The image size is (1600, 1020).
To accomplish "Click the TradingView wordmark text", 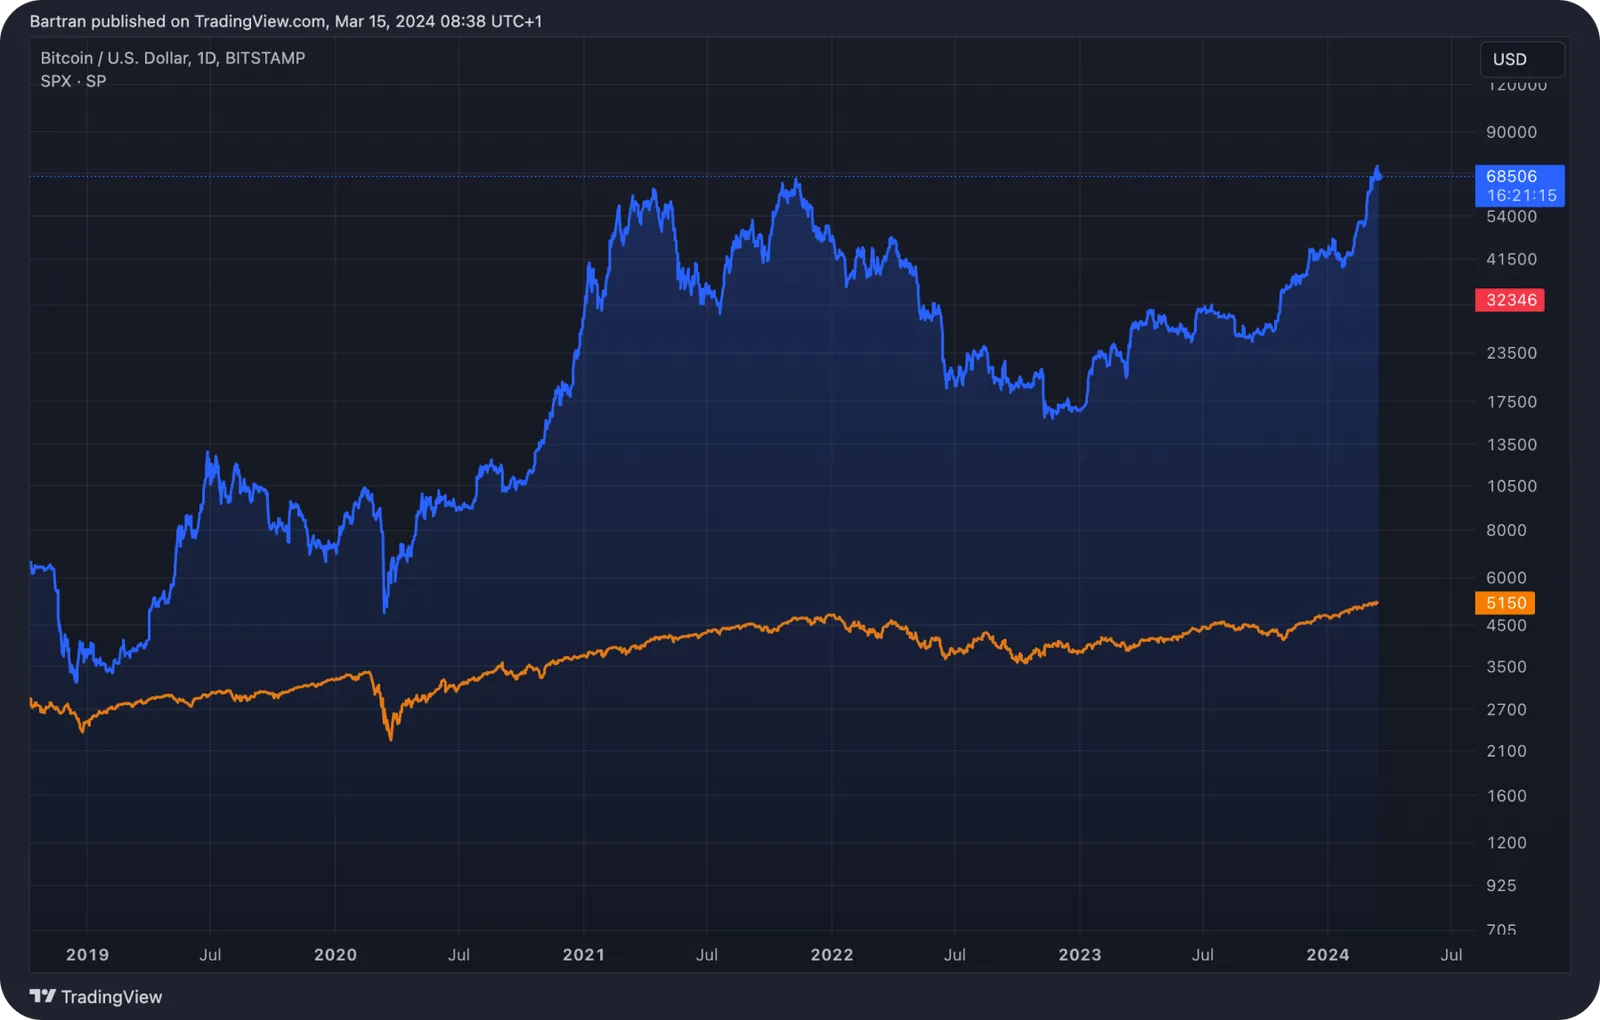I will tap(112, 997).
